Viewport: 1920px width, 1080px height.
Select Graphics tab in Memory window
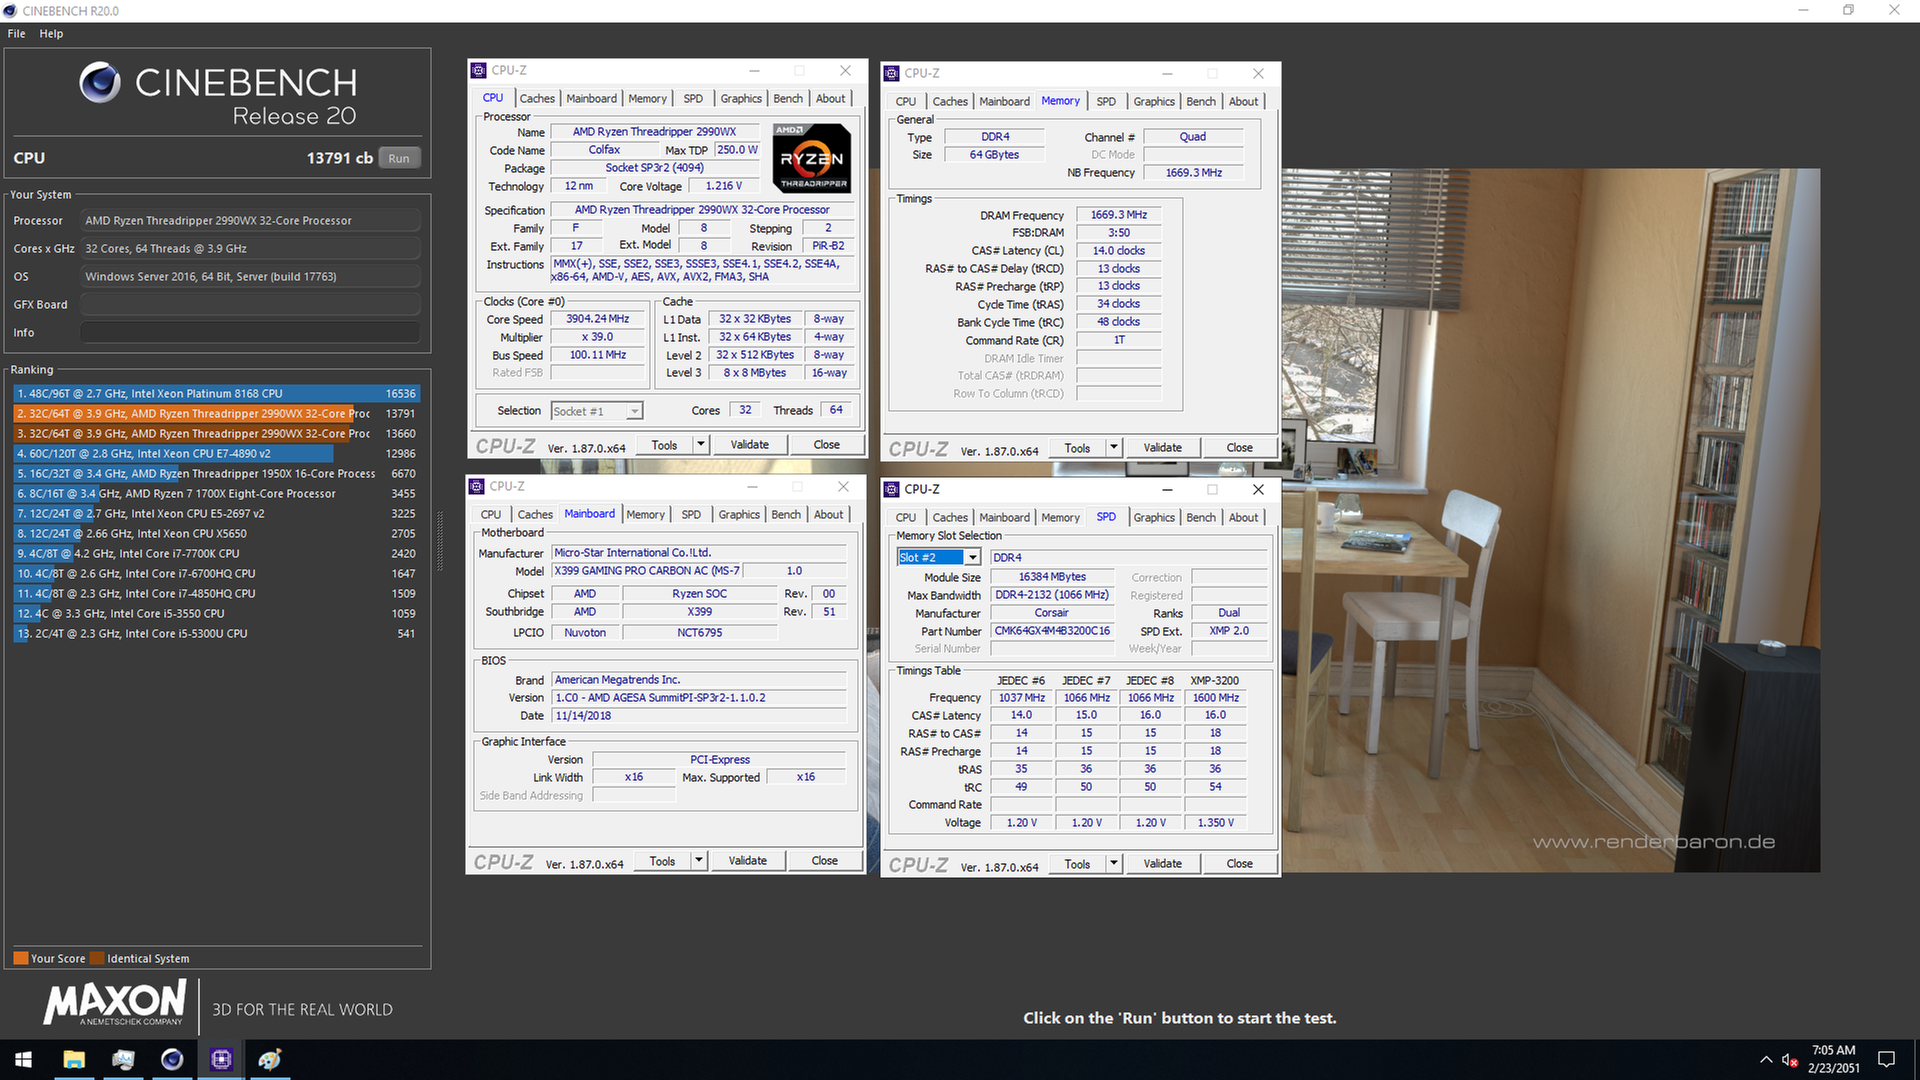click(1154, 102)
